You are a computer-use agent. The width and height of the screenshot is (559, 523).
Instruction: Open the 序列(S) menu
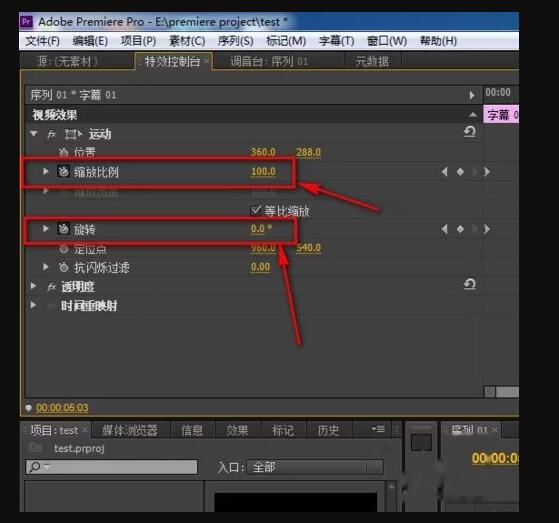pos(236,41)
